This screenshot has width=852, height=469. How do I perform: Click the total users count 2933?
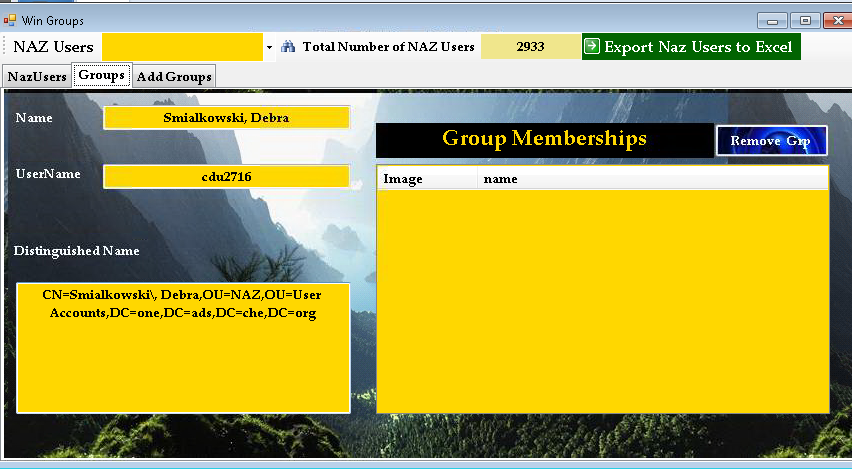point(530,47)
